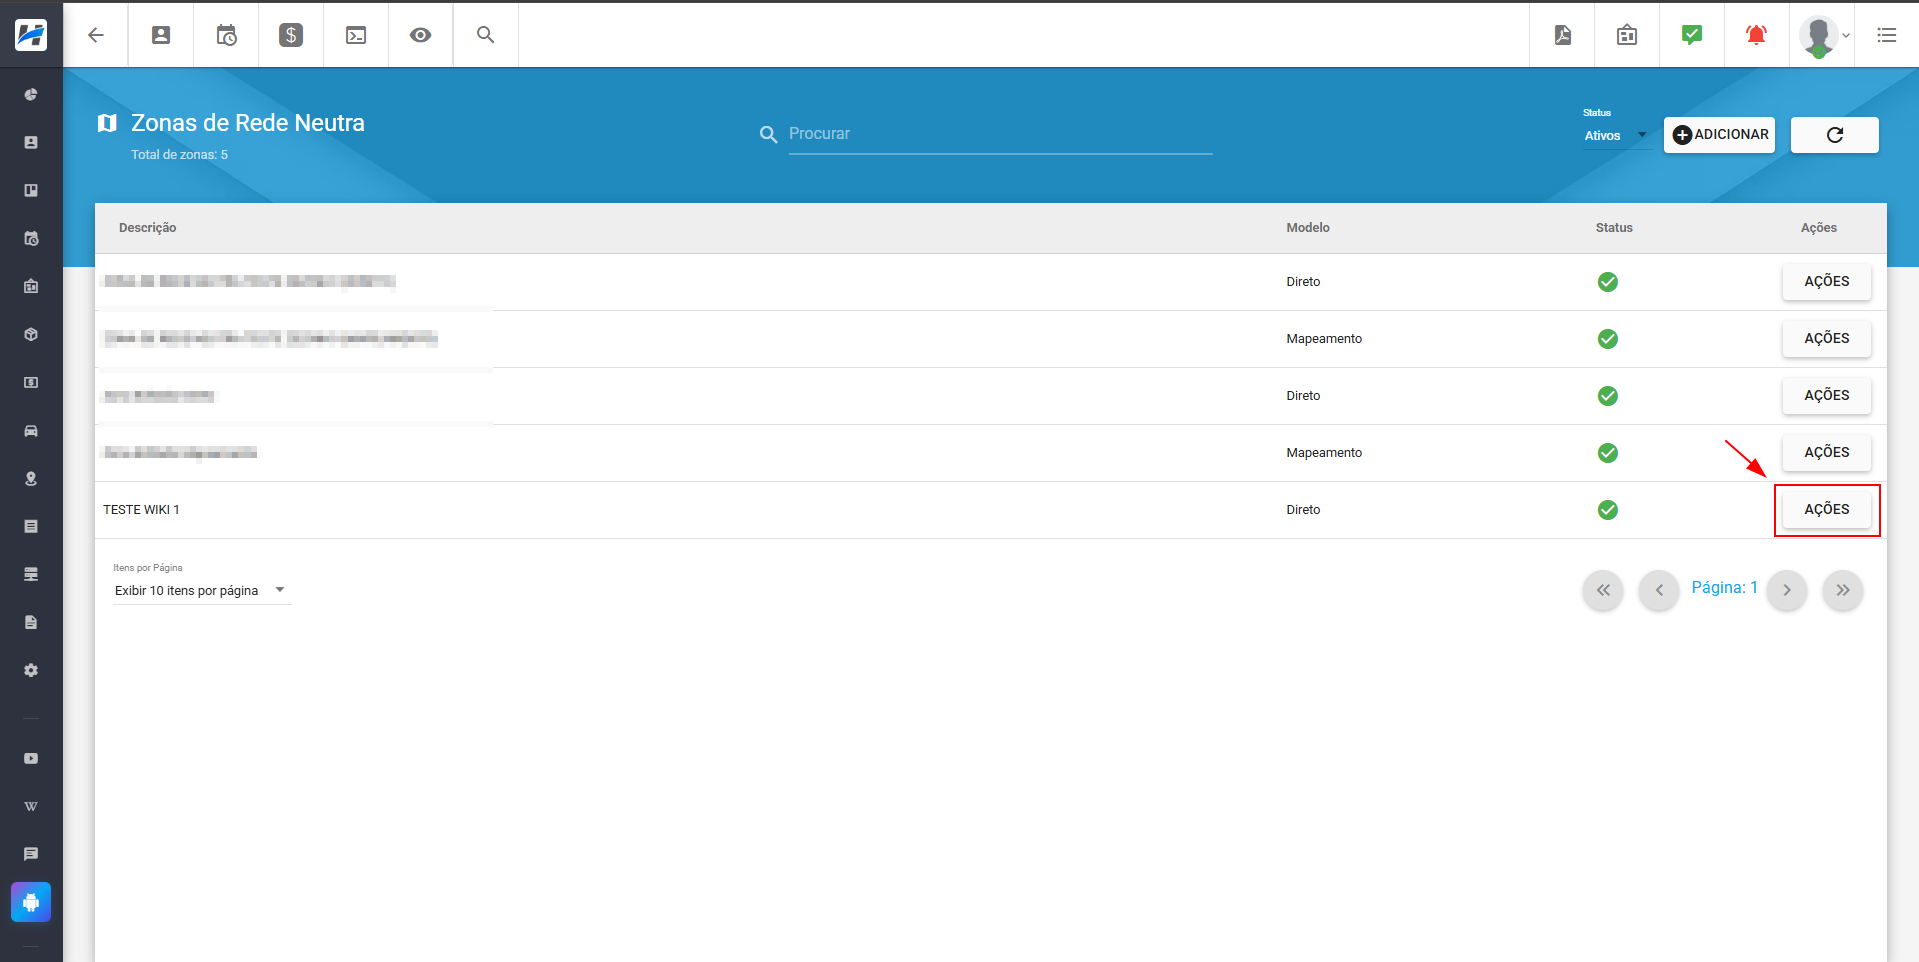Open the money bill sidebar icon
Screen dimensions: 1919x962
pyautogui.click(x=31, y=383)
